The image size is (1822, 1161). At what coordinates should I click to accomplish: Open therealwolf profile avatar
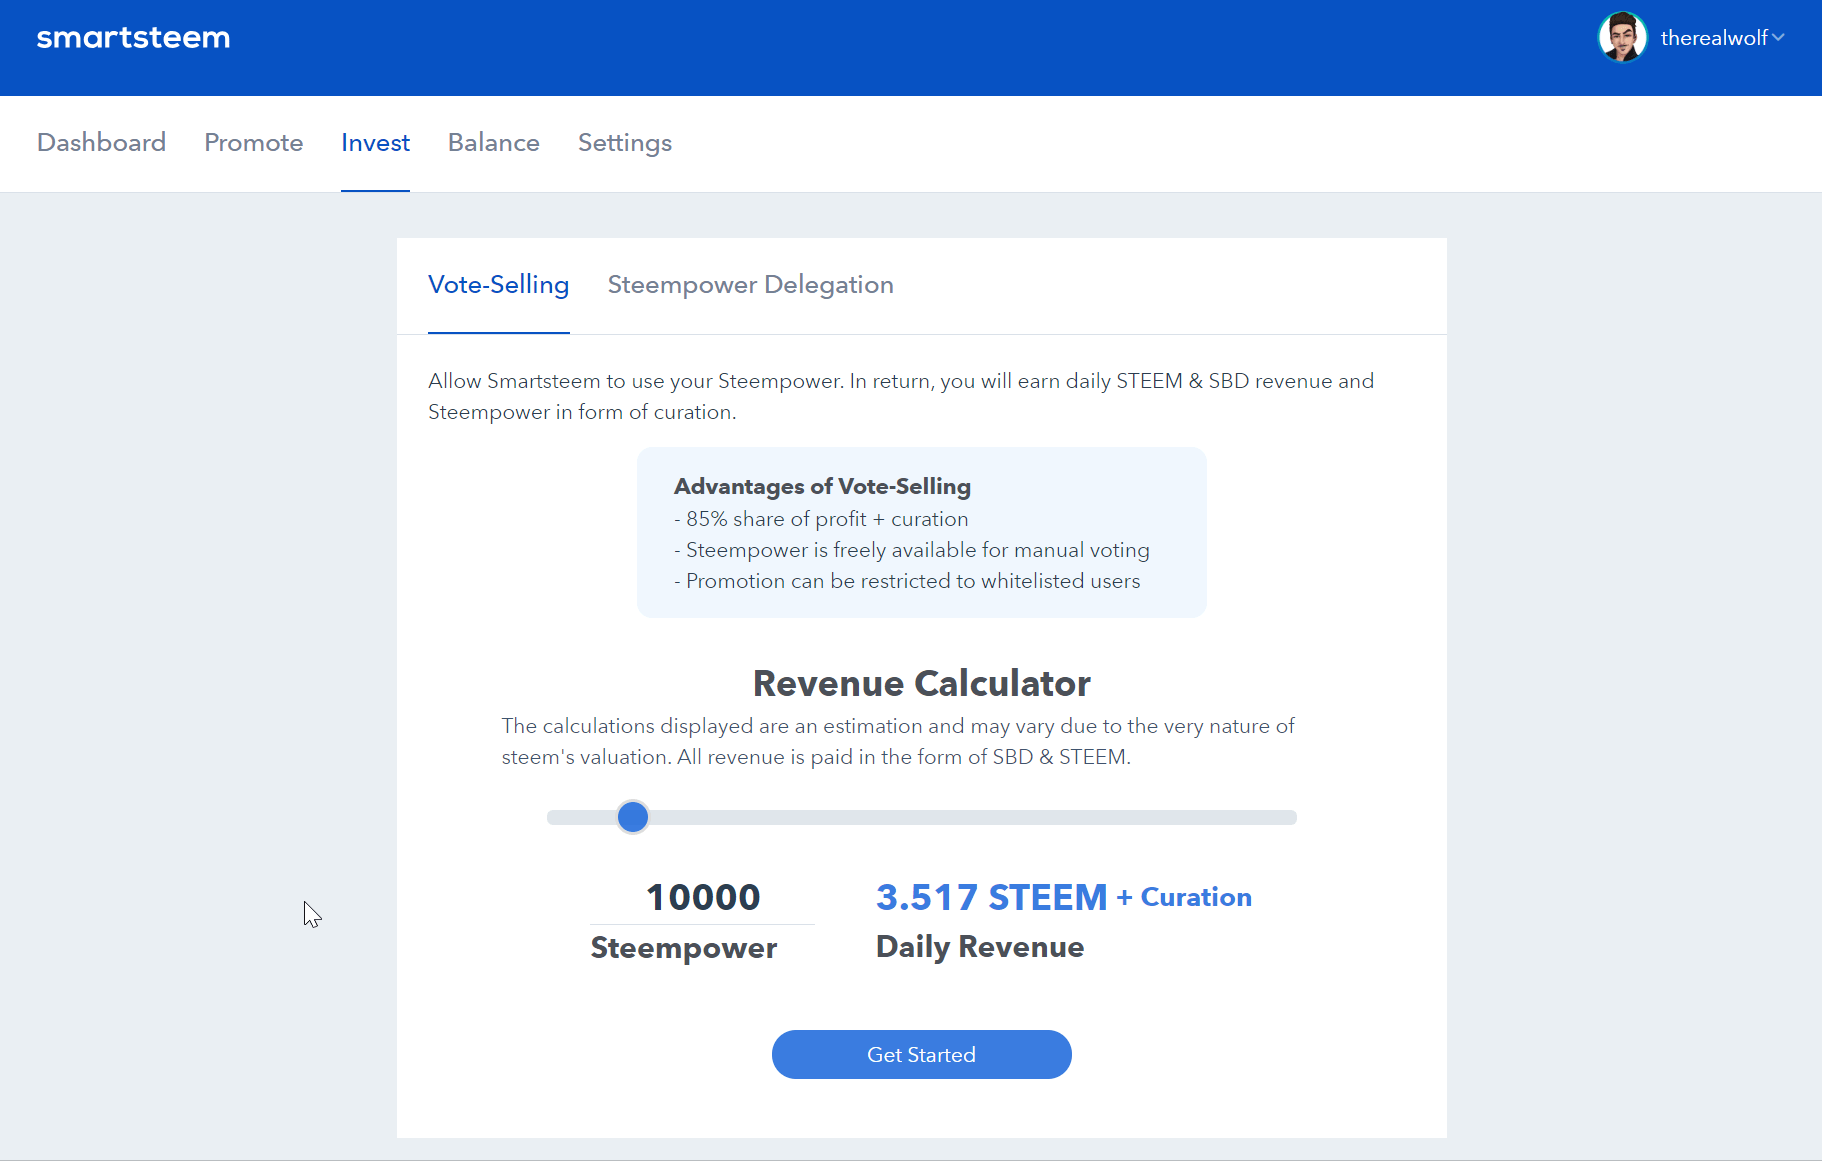tap(1622, 37)
